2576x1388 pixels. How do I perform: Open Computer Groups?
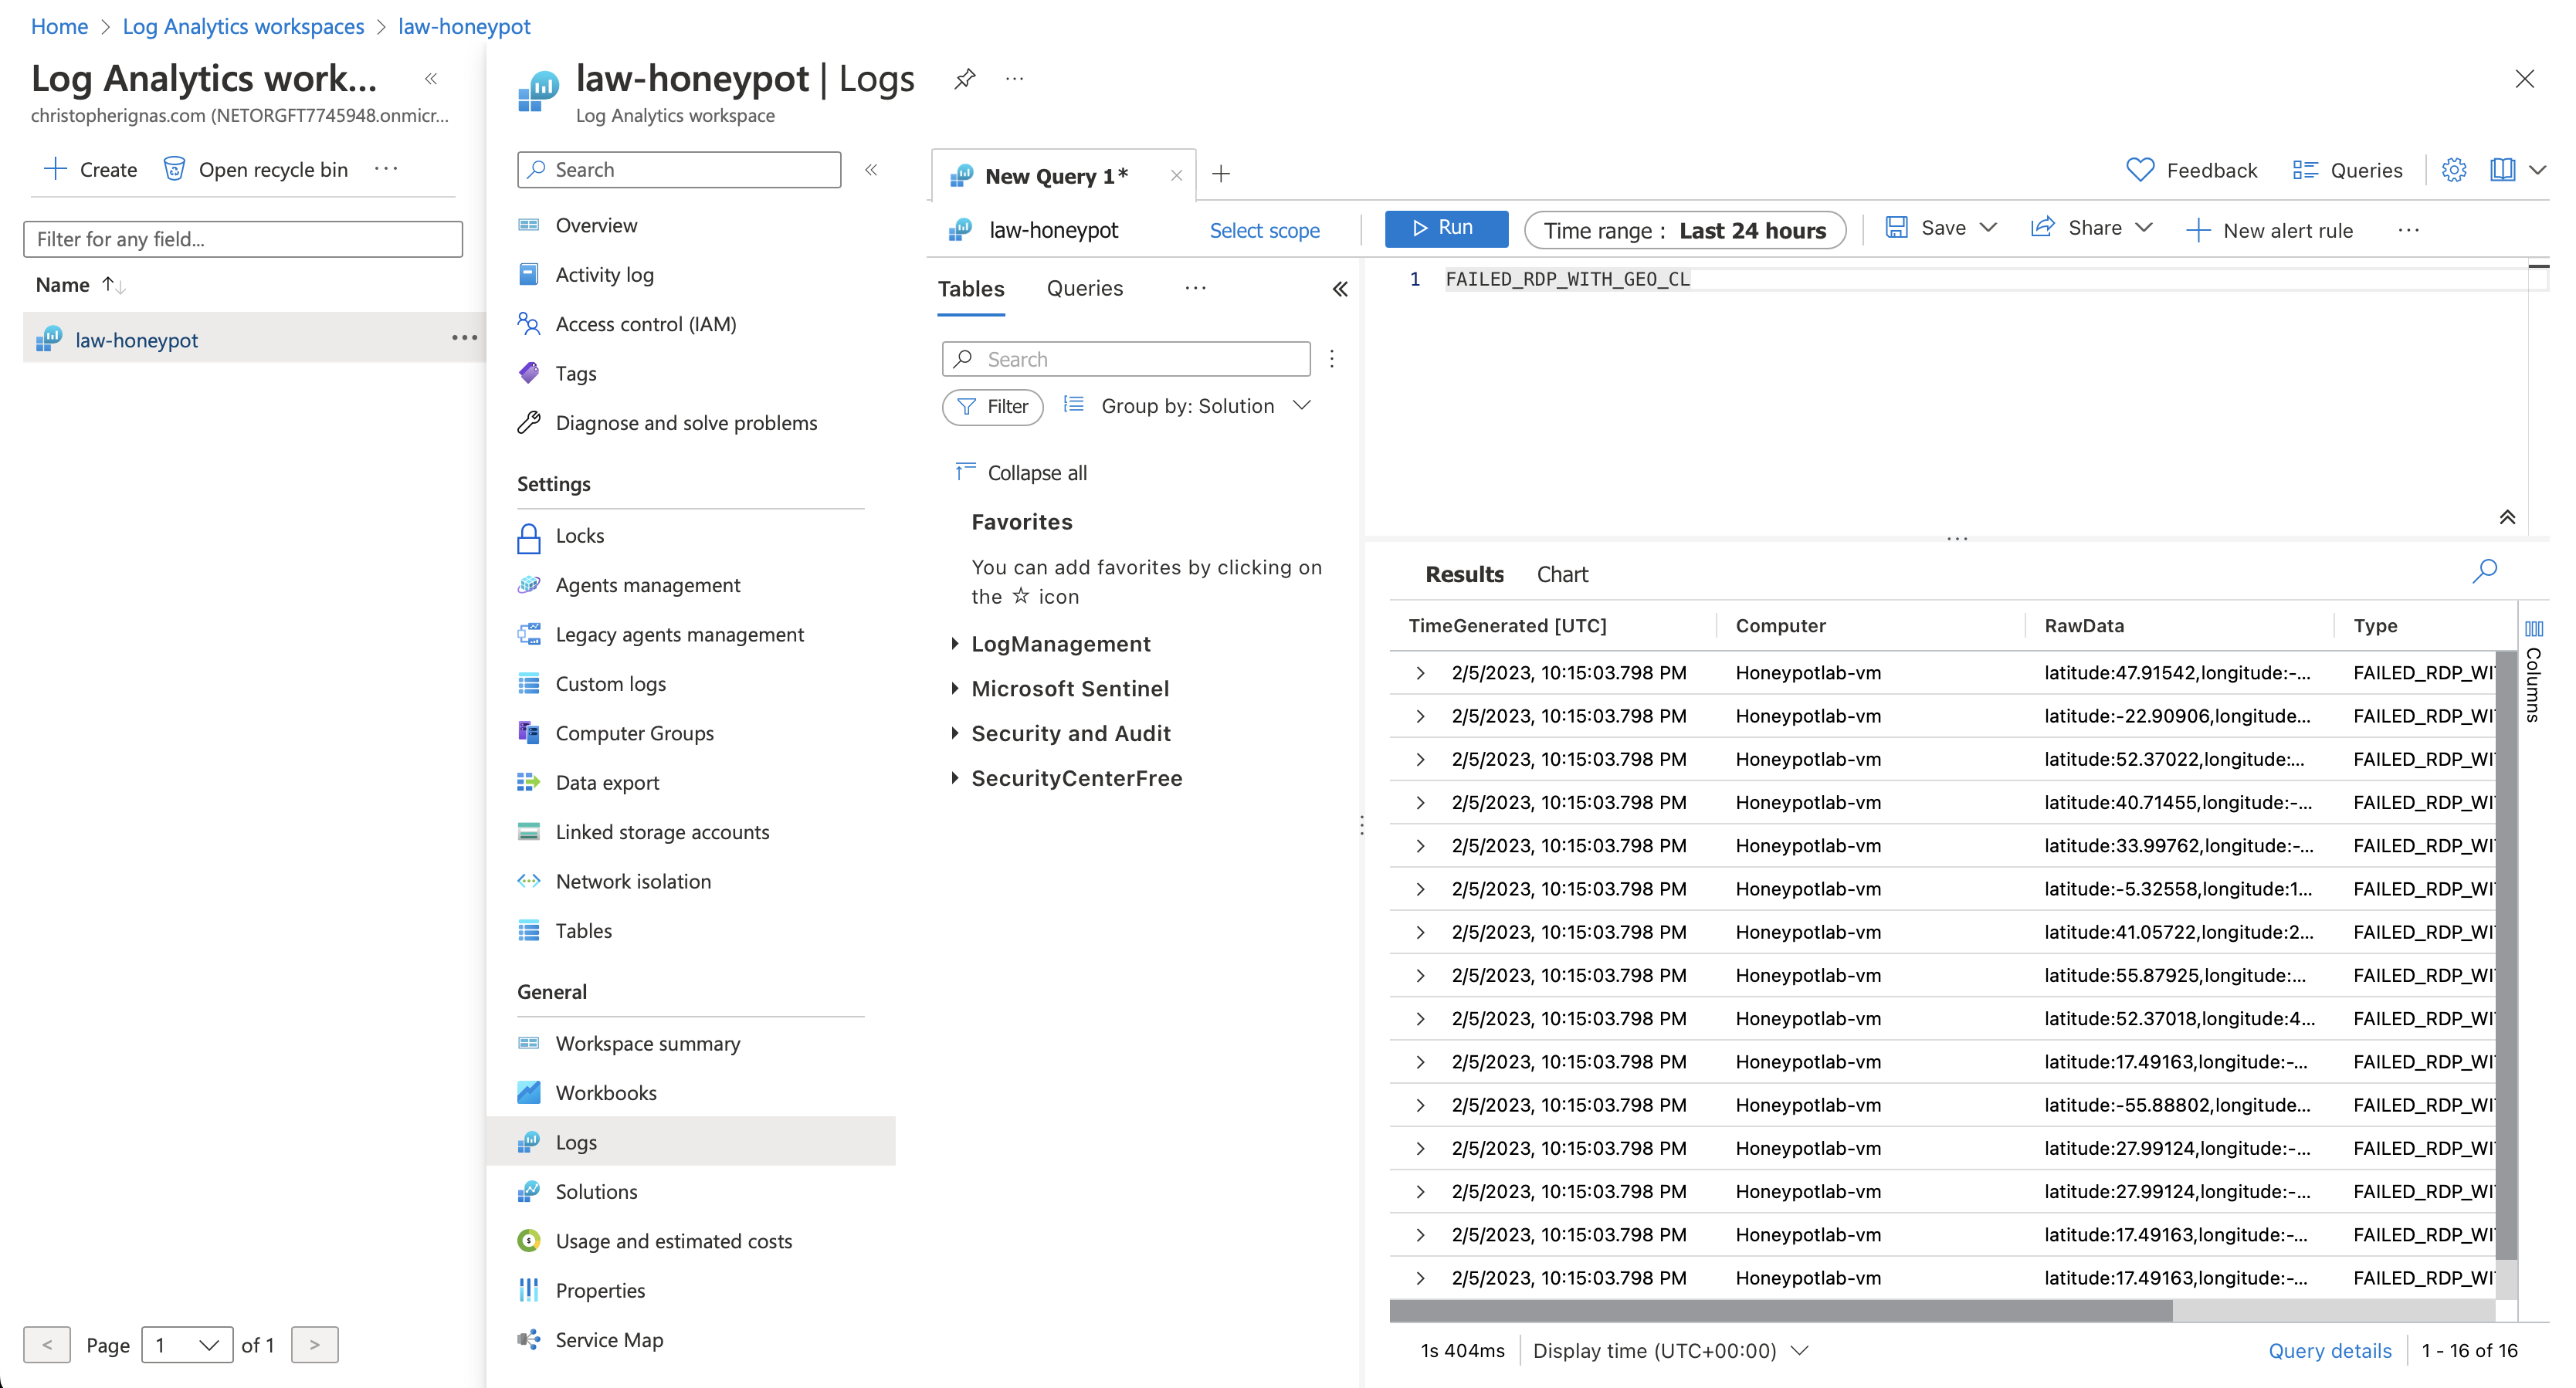634,733
